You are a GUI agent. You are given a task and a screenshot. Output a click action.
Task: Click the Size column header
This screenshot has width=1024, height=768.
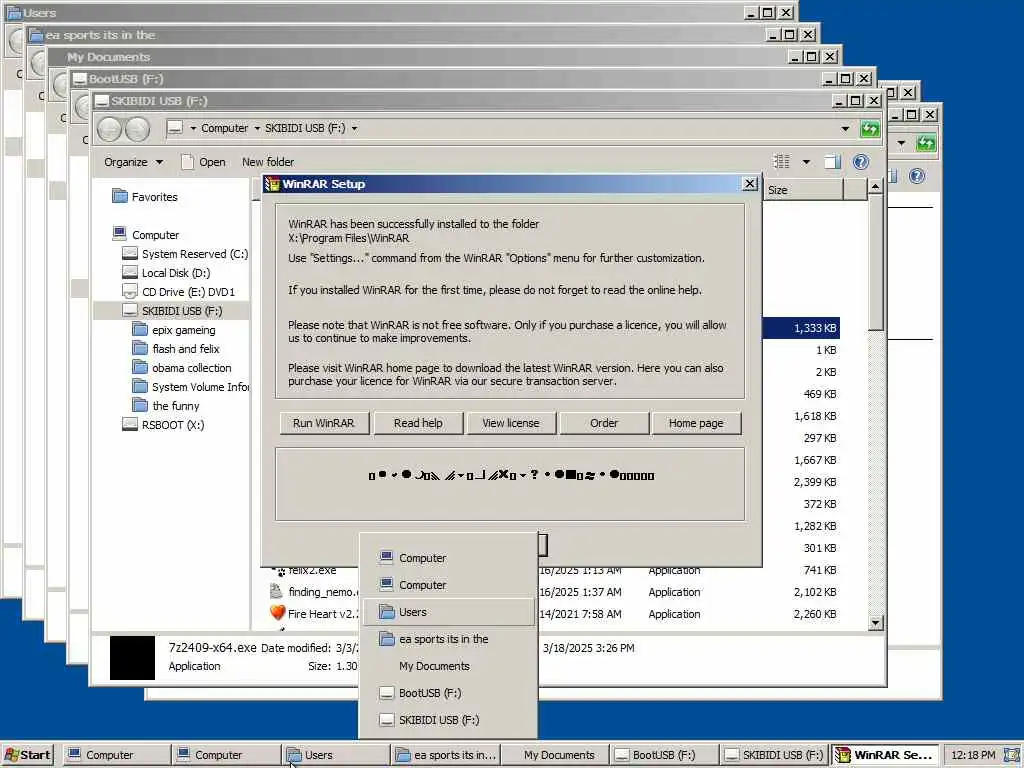pos(803,190)
